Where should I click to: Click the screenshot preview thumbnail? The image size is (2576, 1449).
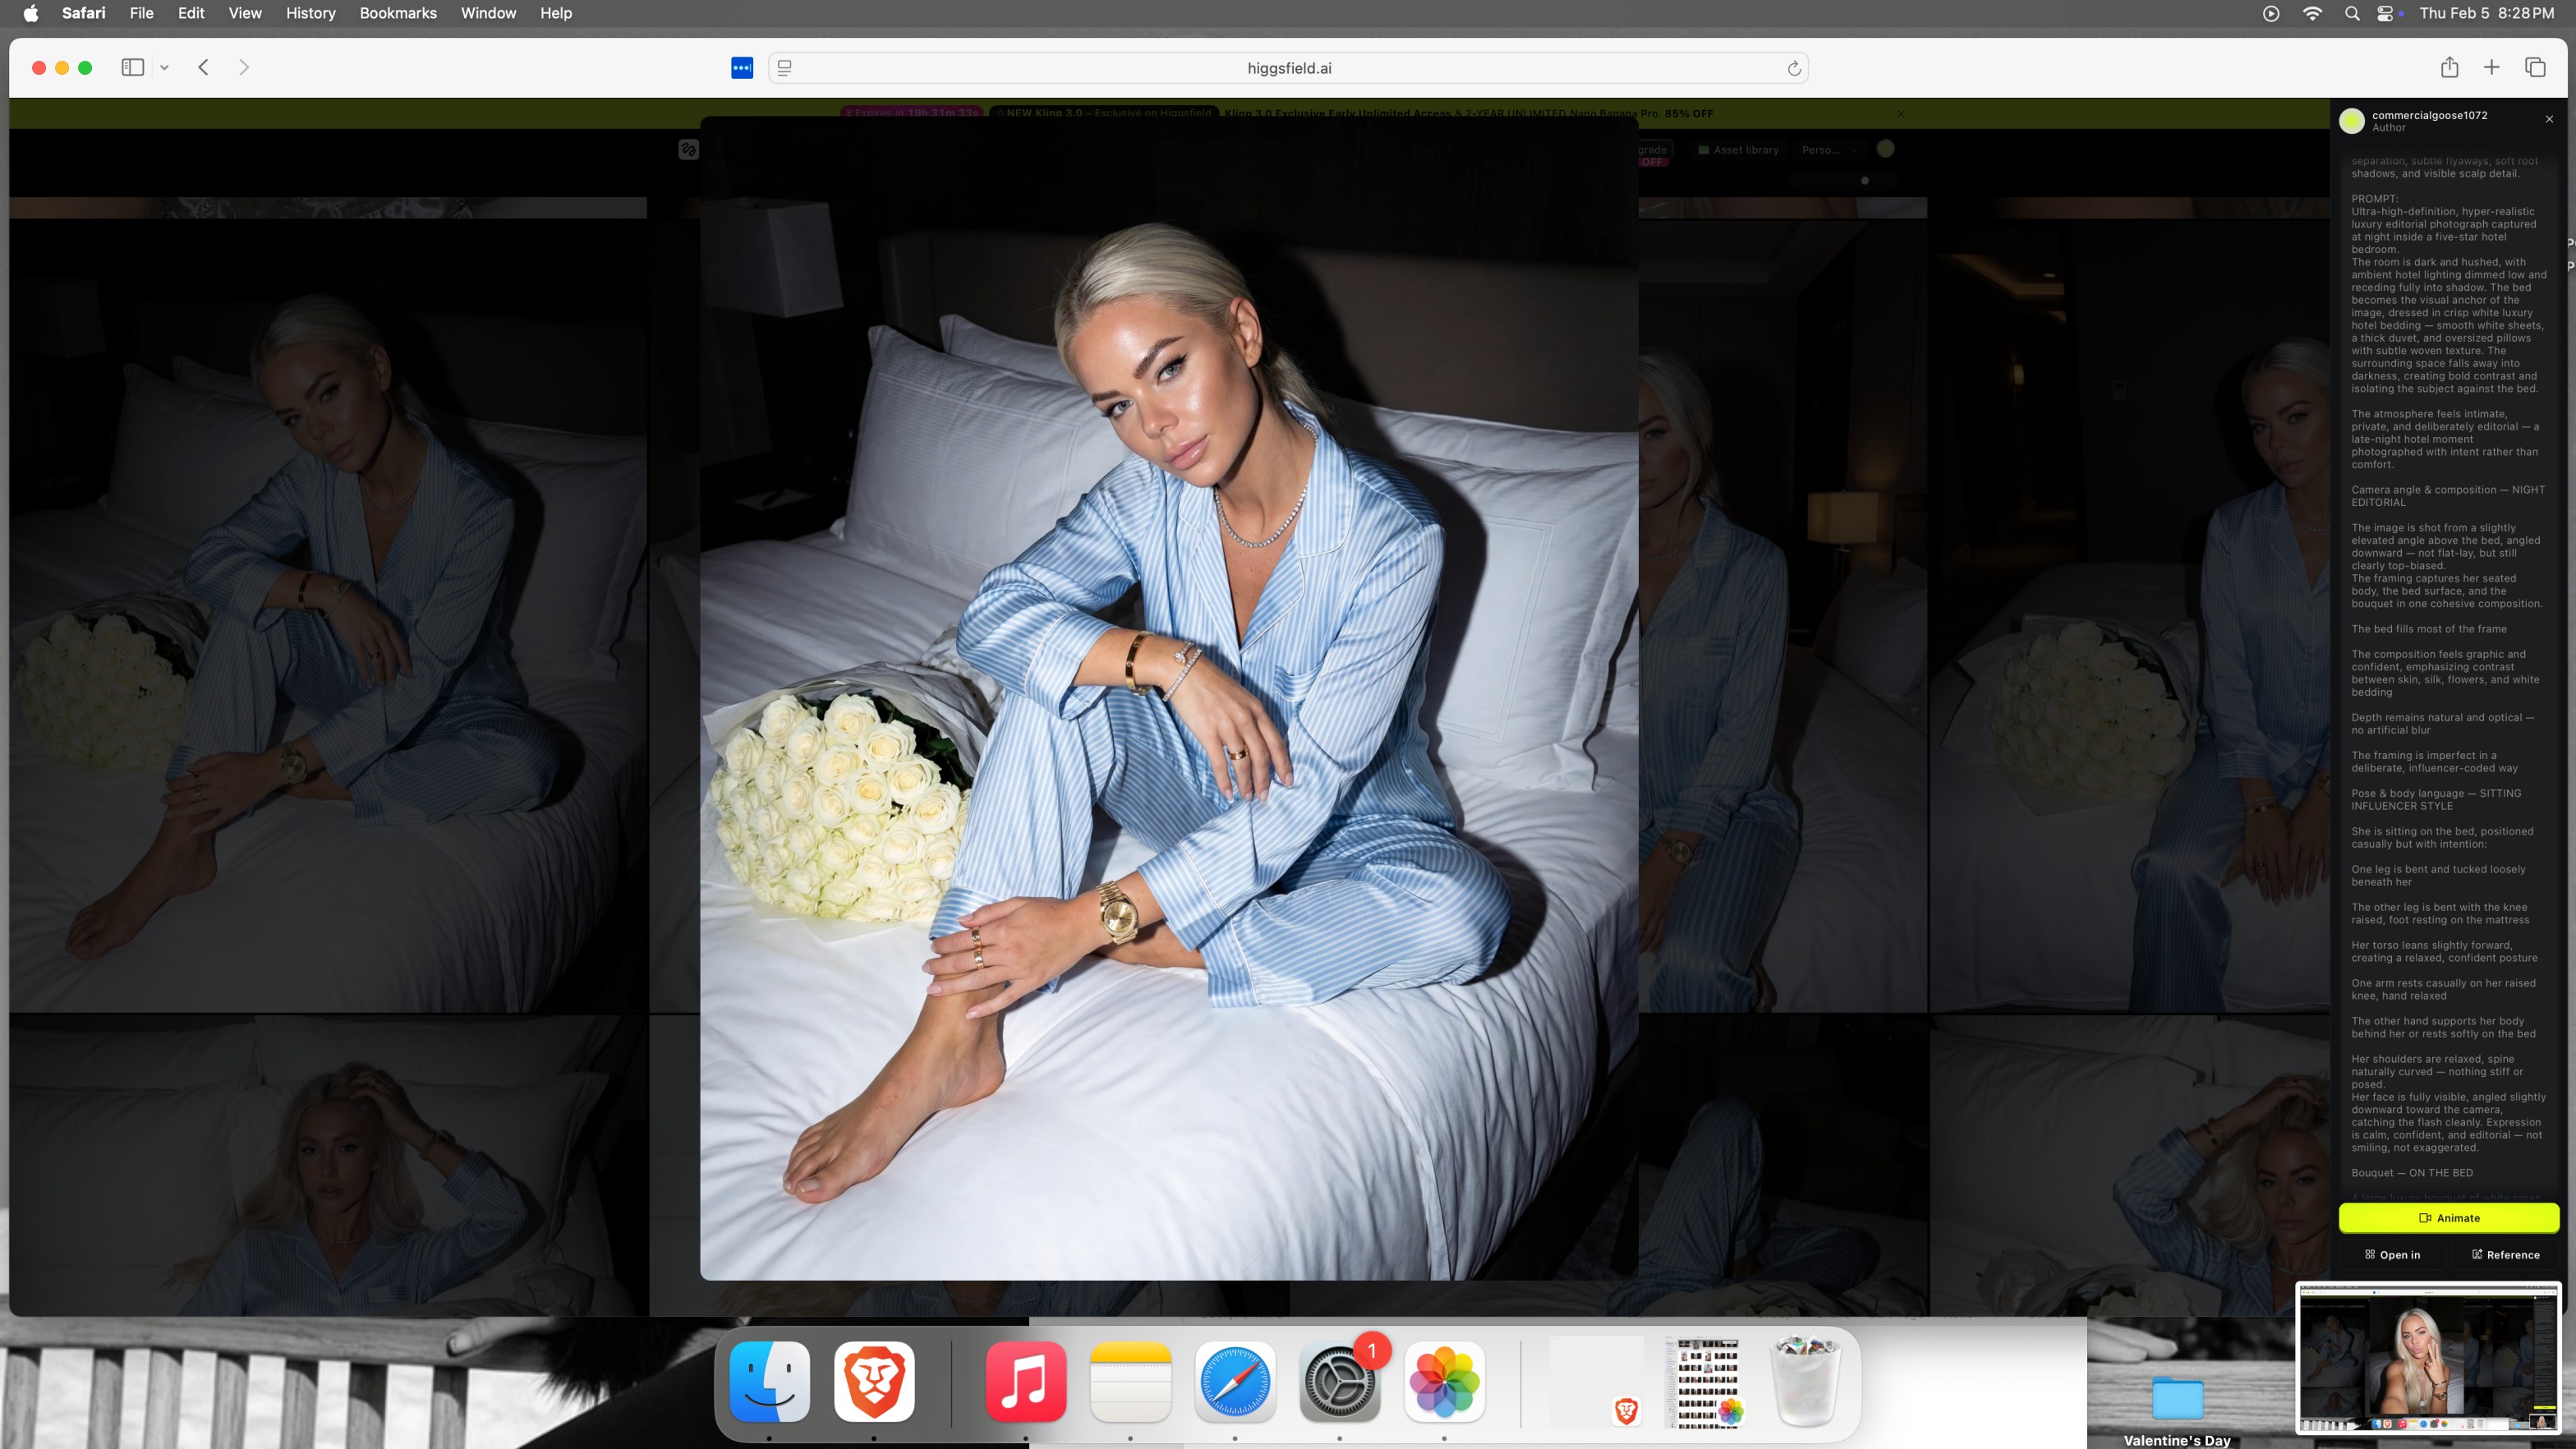[x=2427, y=1358]
